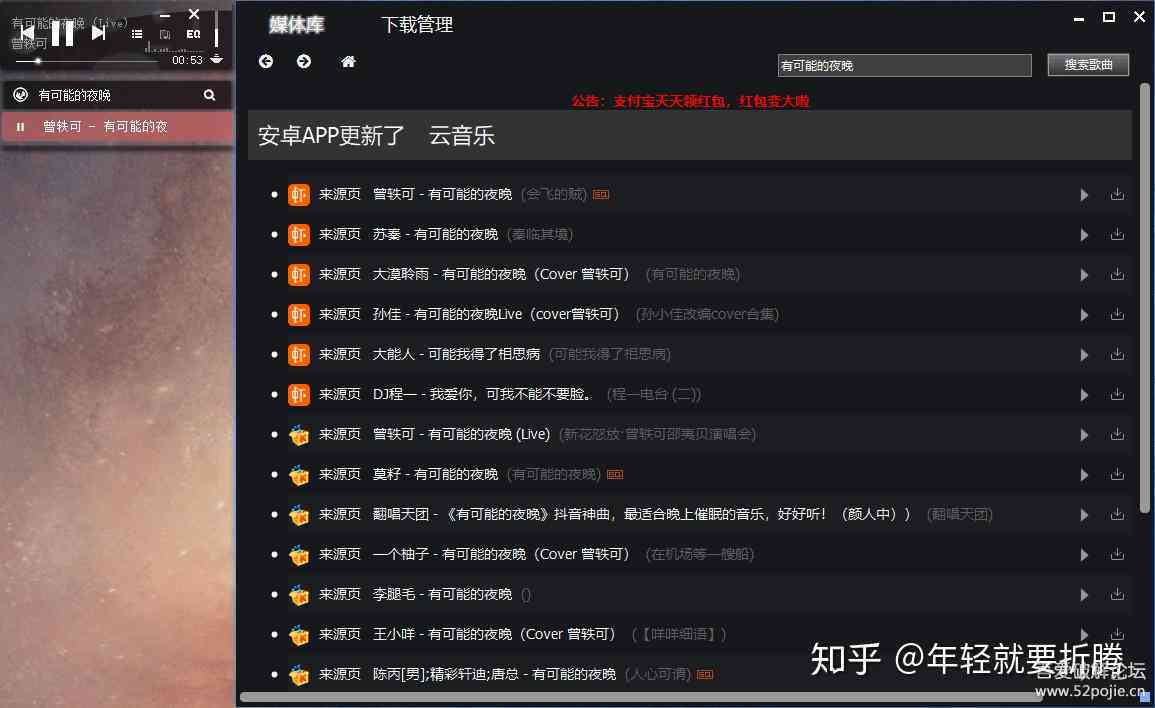
Task: Go back with the left arrow
Action: [x=266, y=61]
